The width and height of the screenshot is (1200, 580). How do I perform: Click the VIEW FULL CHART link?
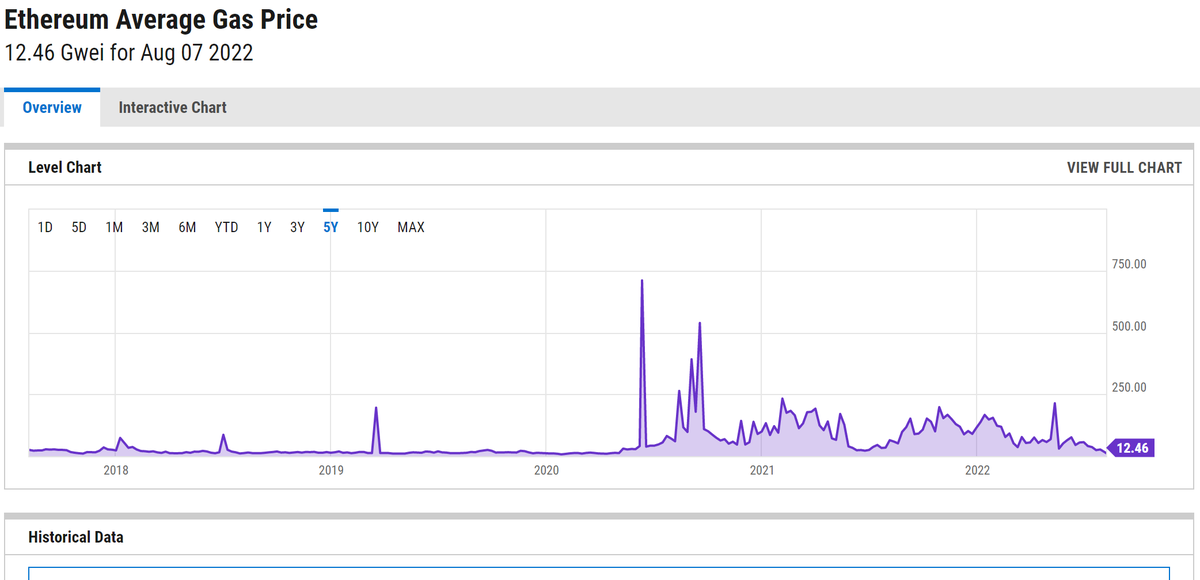pyautogui.click(x=1124, y=168)
